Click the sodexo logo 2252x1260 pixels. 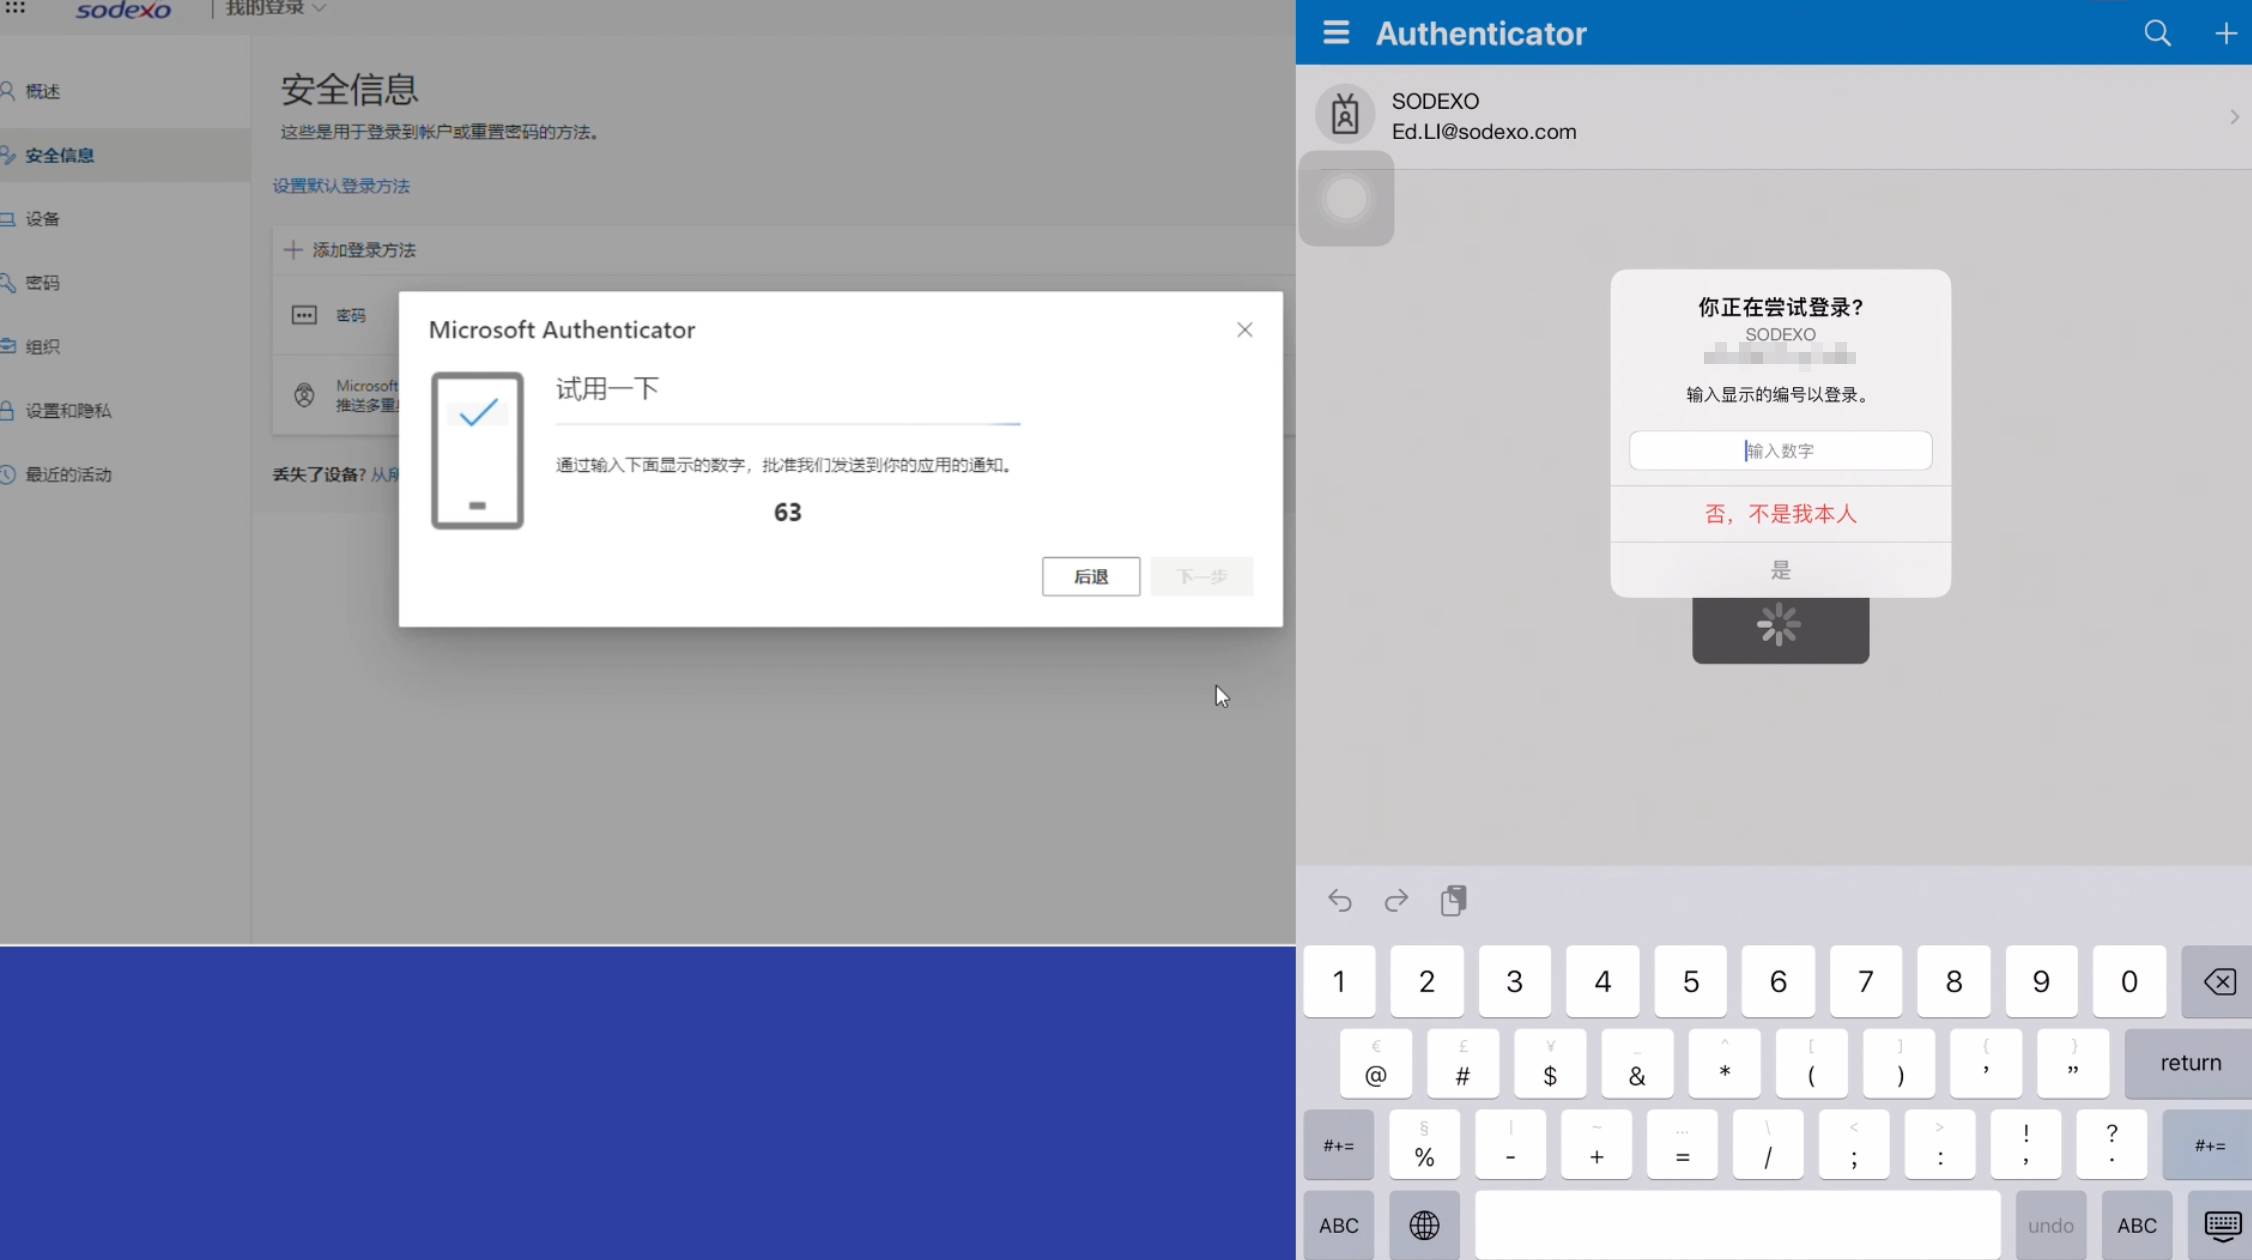pyautogui.click(x=123, y=10)
